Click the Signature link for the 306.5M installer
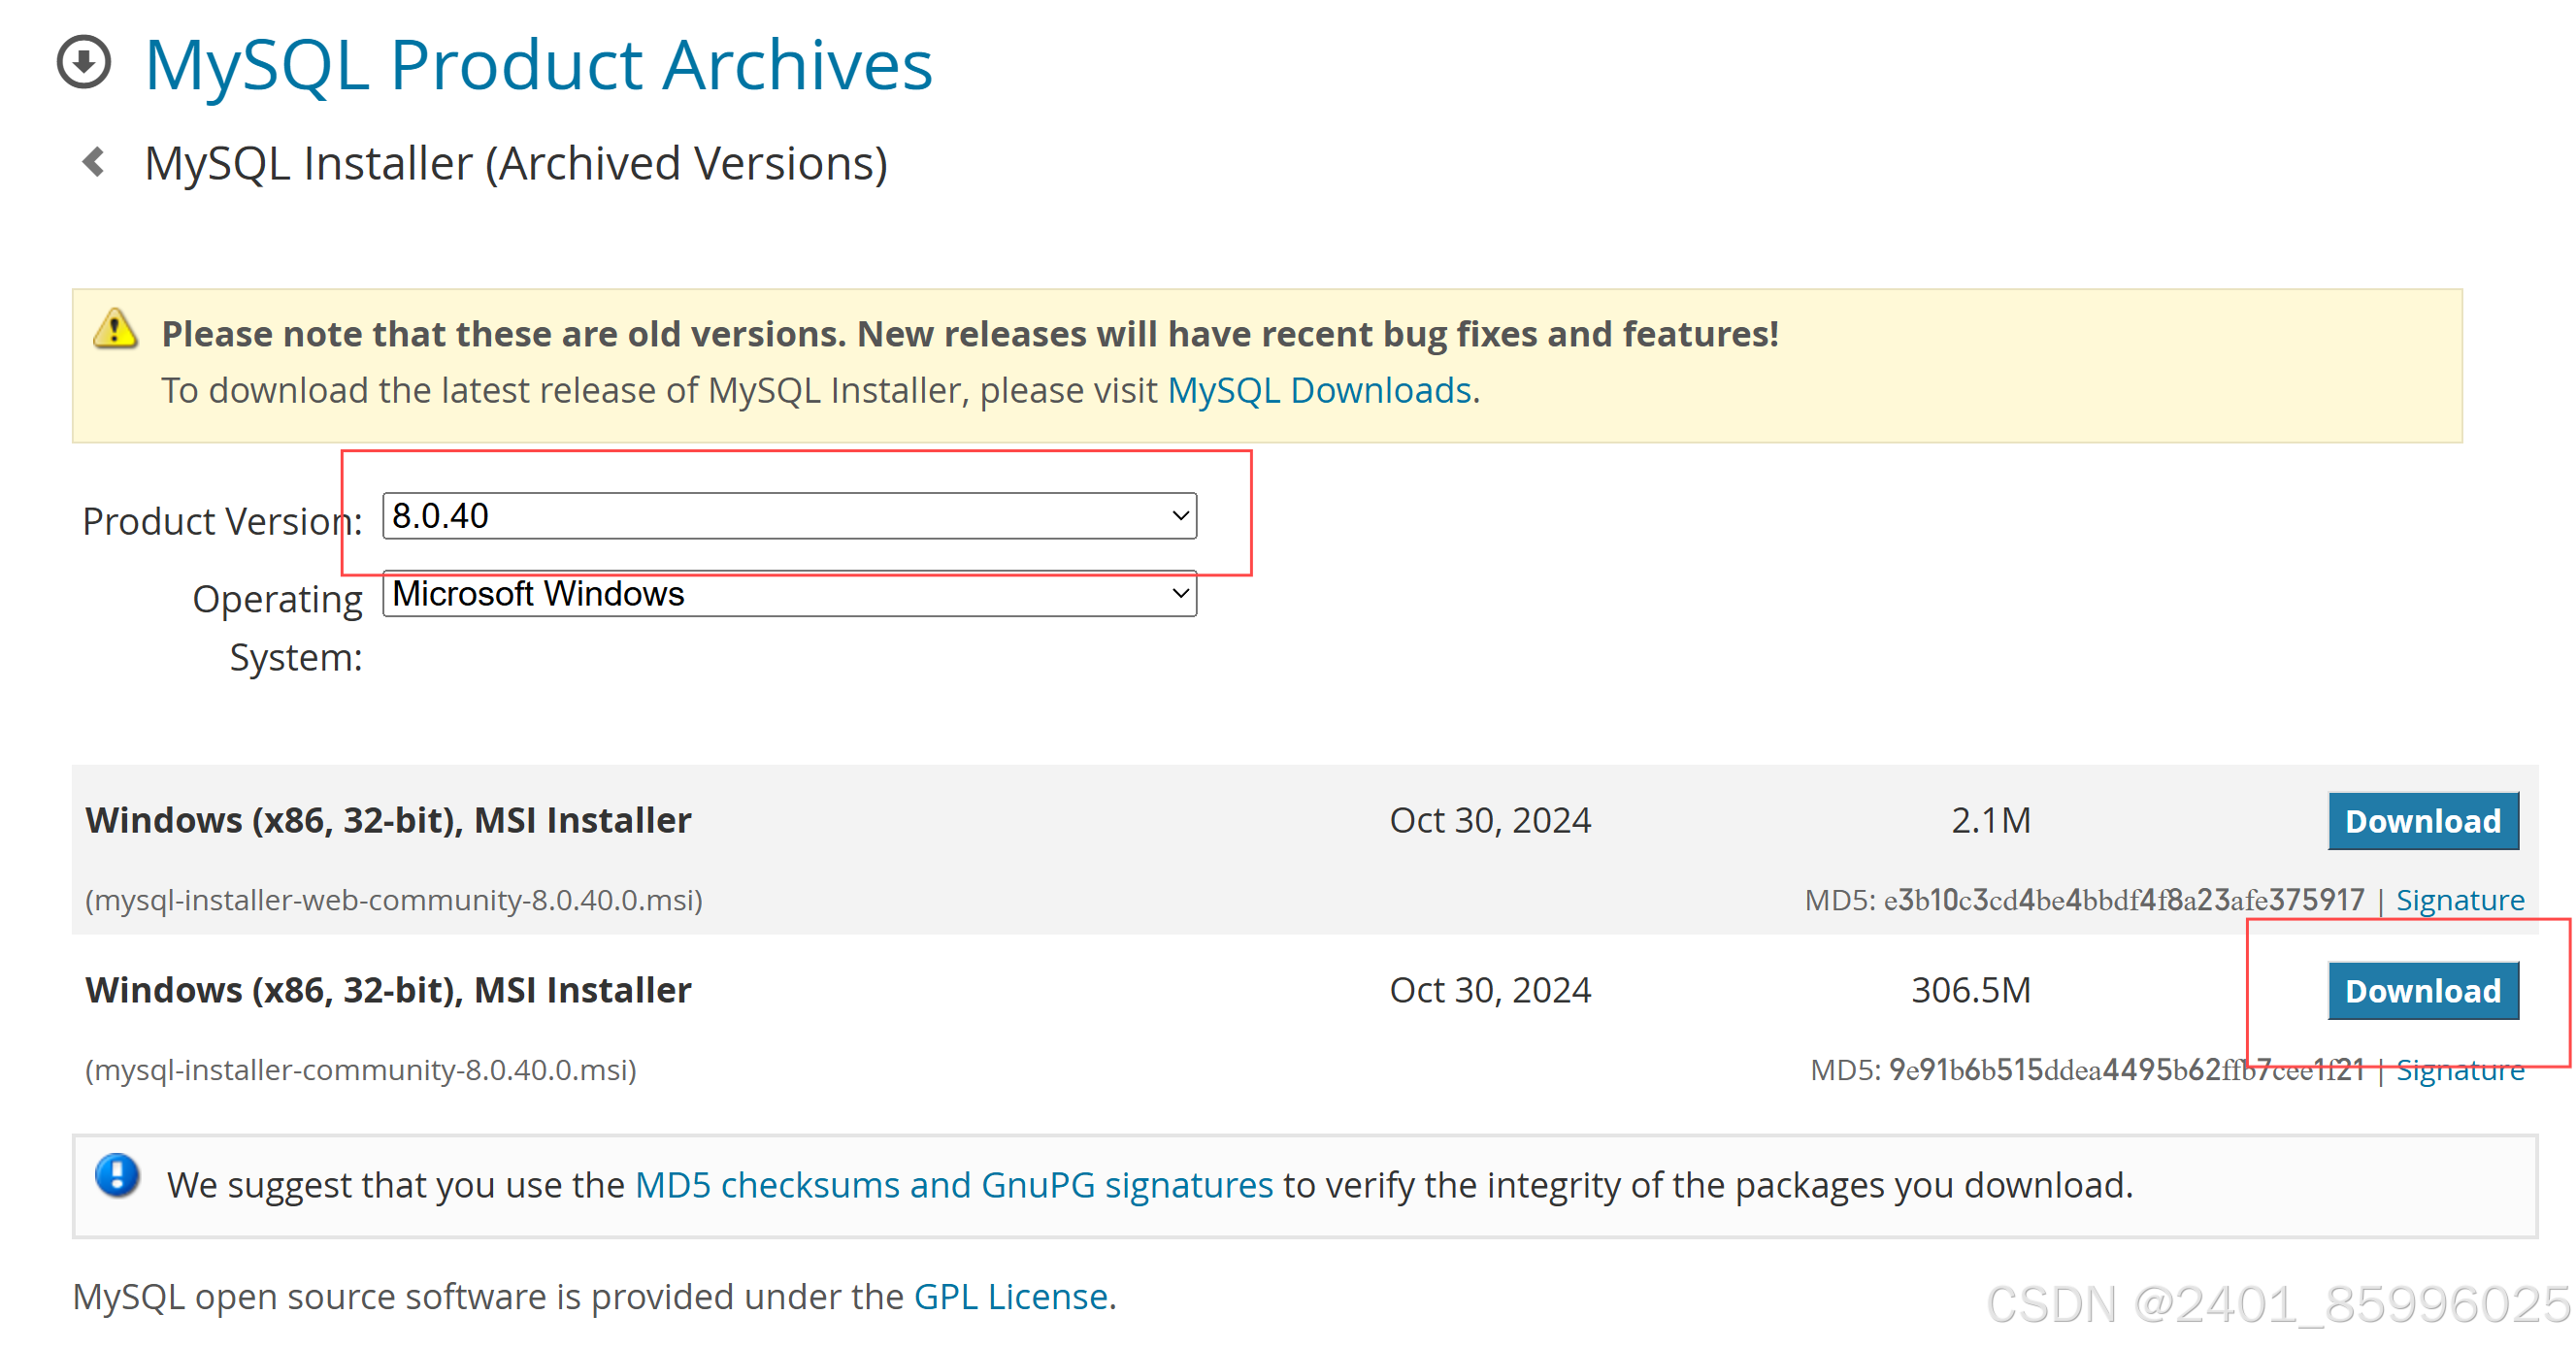 pos(2461,1069)
